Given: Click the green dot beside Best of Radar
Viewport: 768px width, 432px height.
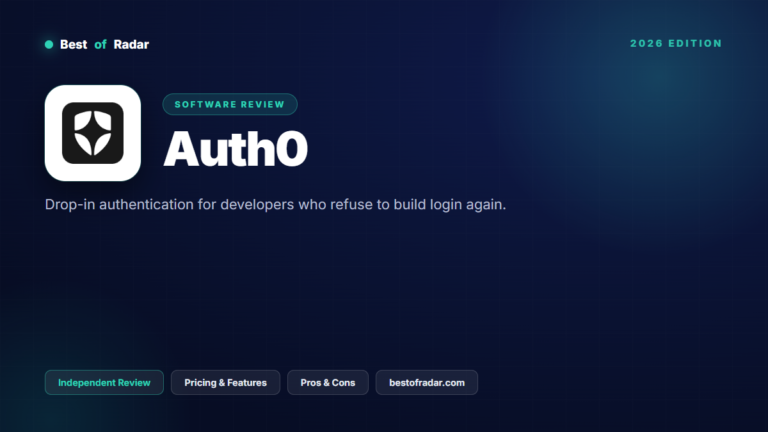Looking at the screenshot, I should tap(49, 45).
